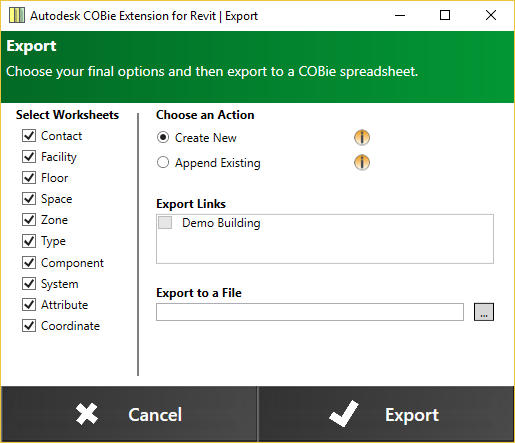Screen dimensions: 515x443
Task: Click the COBie Extension app icon in title bar
Action: 17,15
